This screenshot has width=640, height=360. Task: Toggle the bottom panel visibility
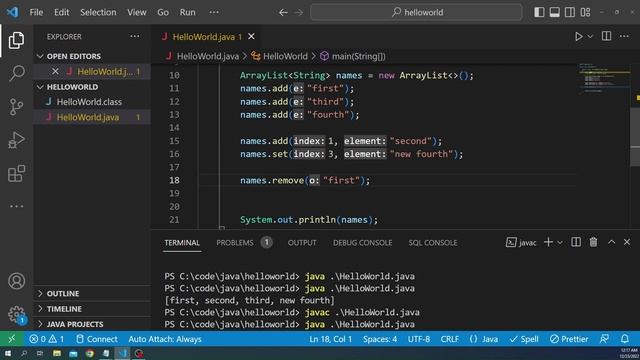click(x=554, y=12)
